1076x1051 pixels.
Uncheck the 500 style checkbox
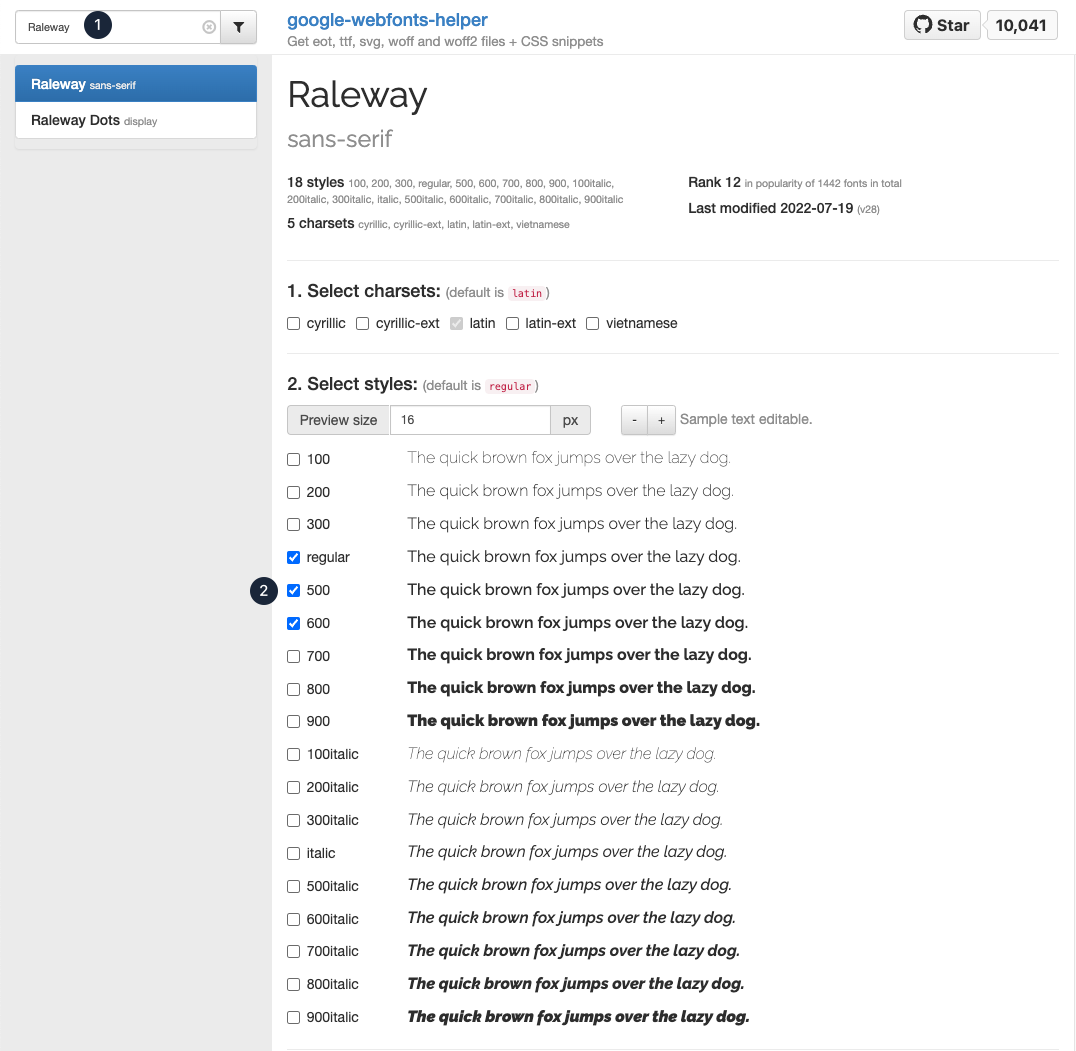[294, 591]
